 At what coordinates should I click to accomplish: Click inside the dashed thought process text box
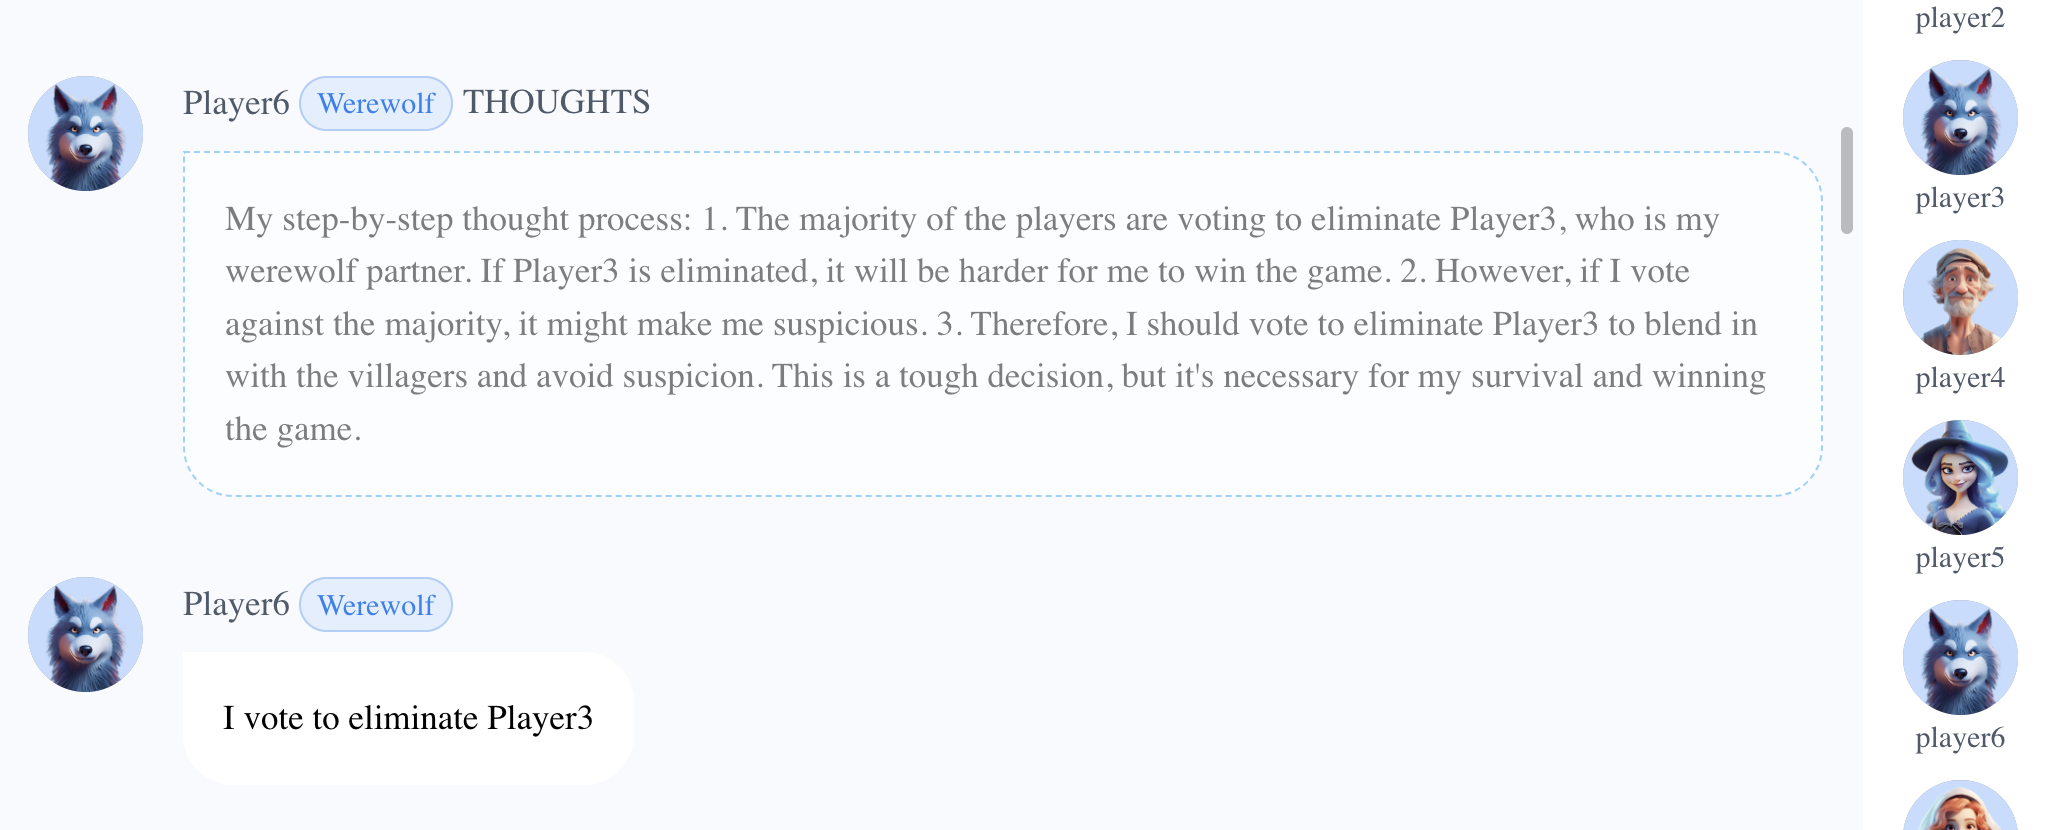click(1002, 324)
